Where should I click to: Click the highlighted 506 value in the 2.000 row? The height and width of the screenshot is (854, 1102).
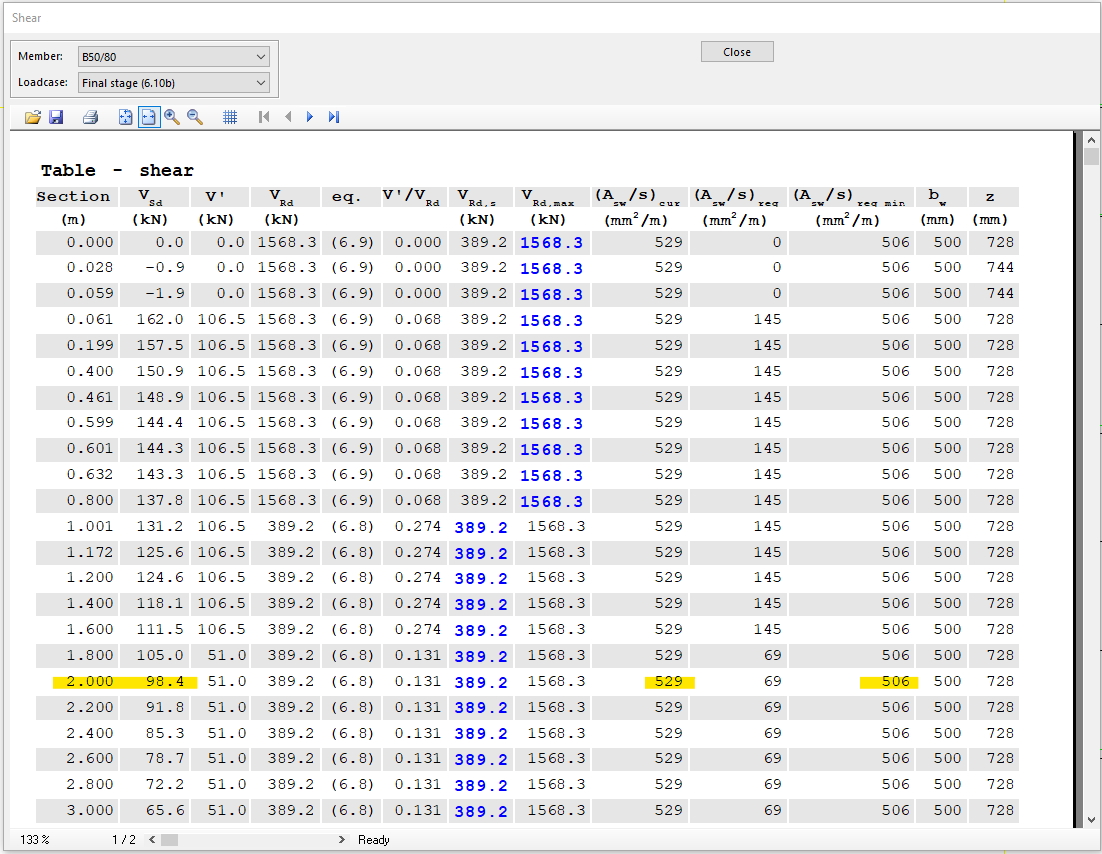coord(895,681)
